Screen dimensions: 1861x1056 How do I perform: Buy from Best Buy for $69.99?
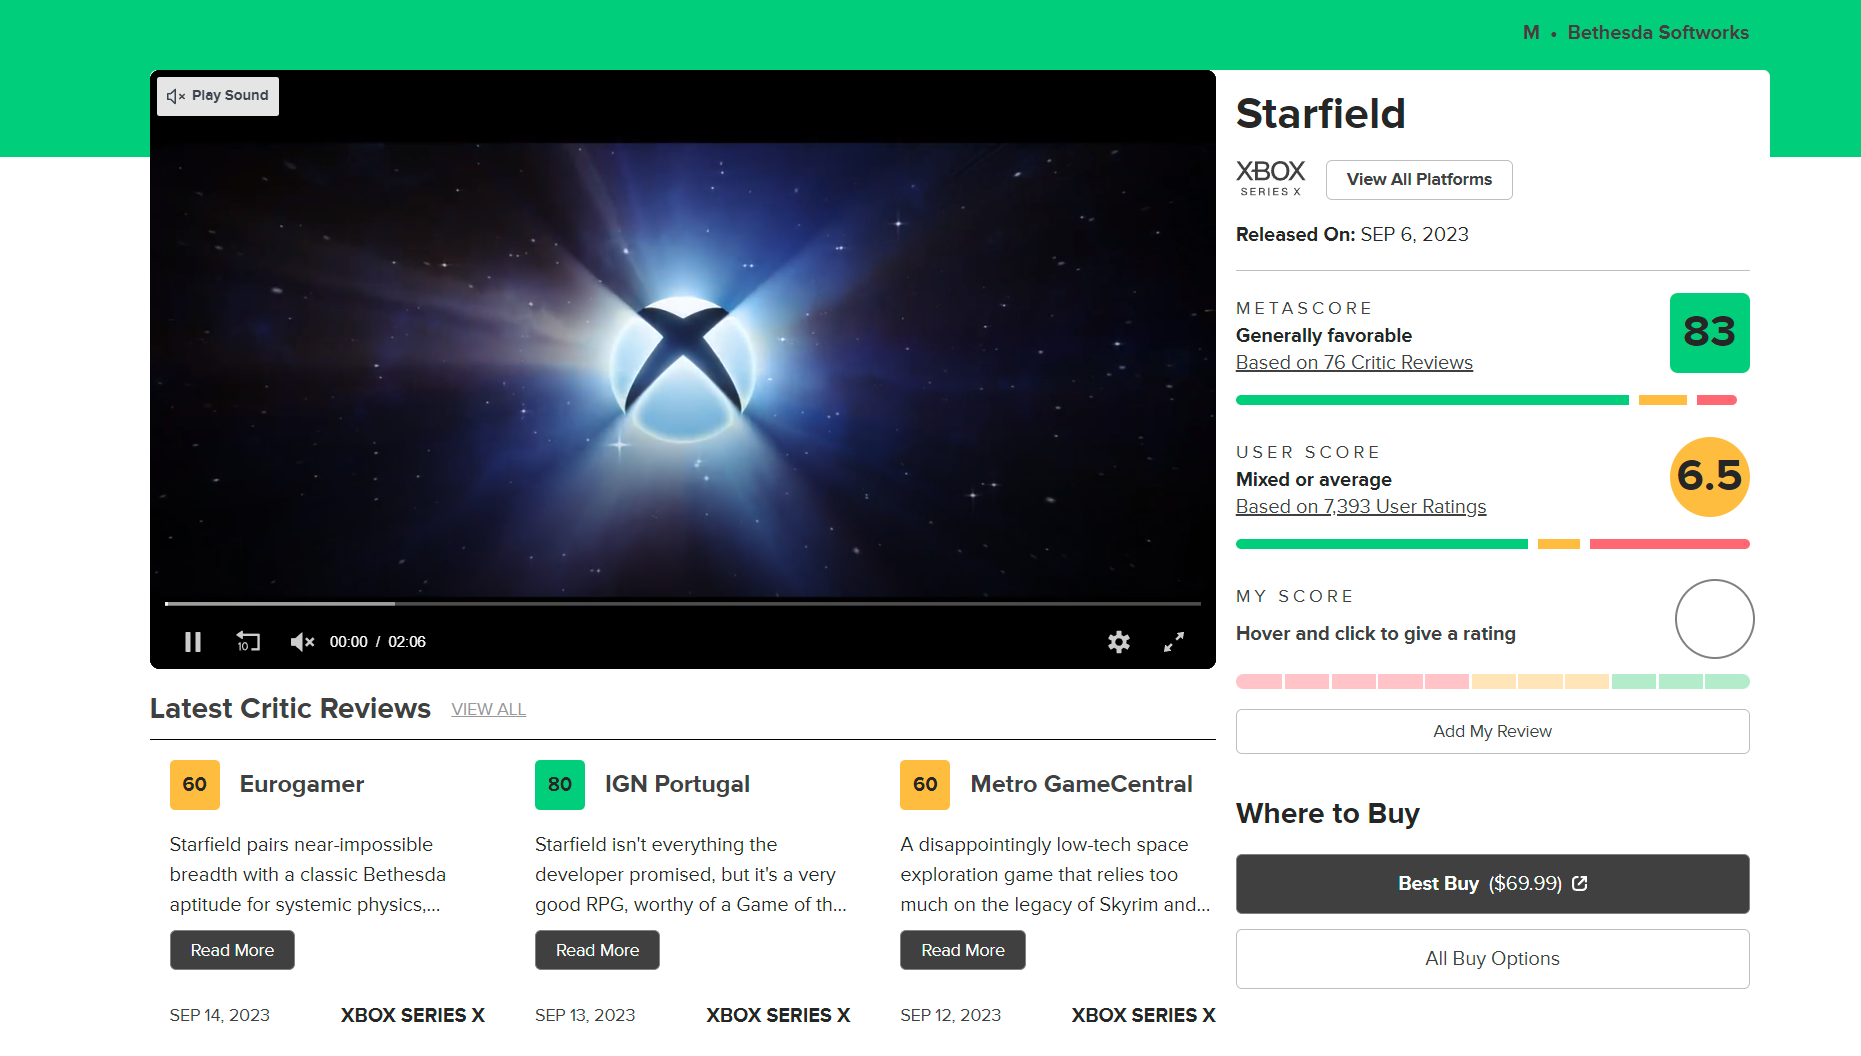coord(1493,884)
